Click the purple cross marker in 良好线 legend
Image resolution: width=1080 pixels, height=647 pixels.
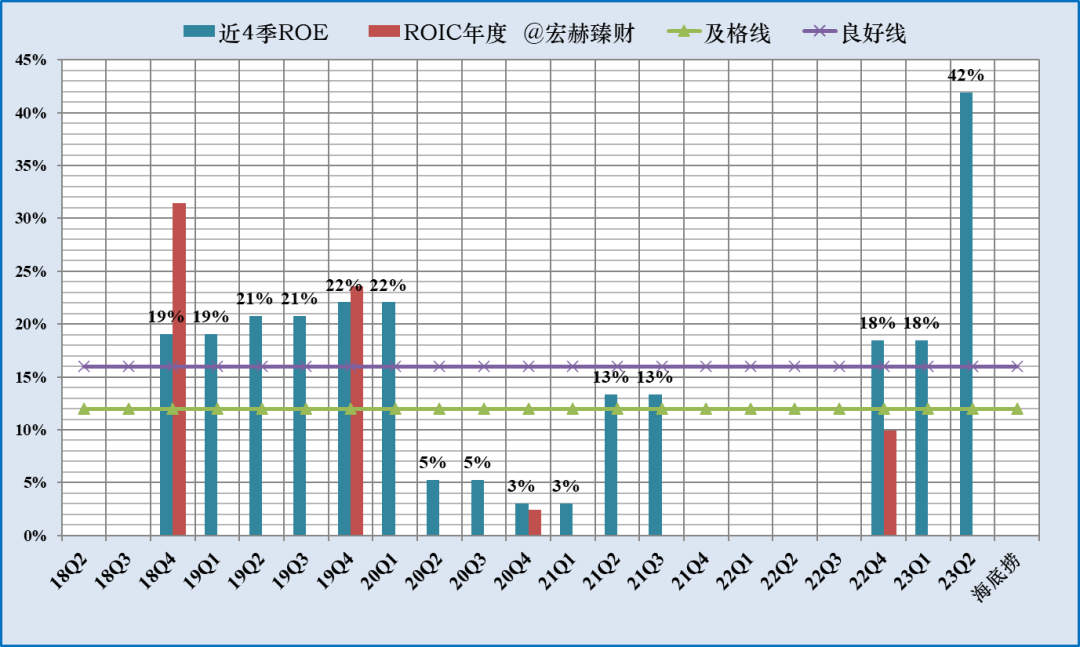pyautogui.click(x=820, y=31)
